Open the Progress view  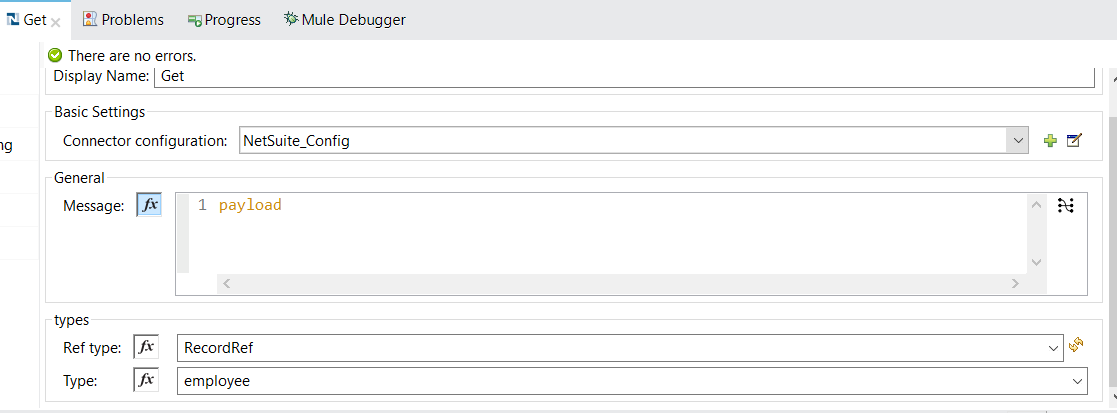(x=224, y=20)
